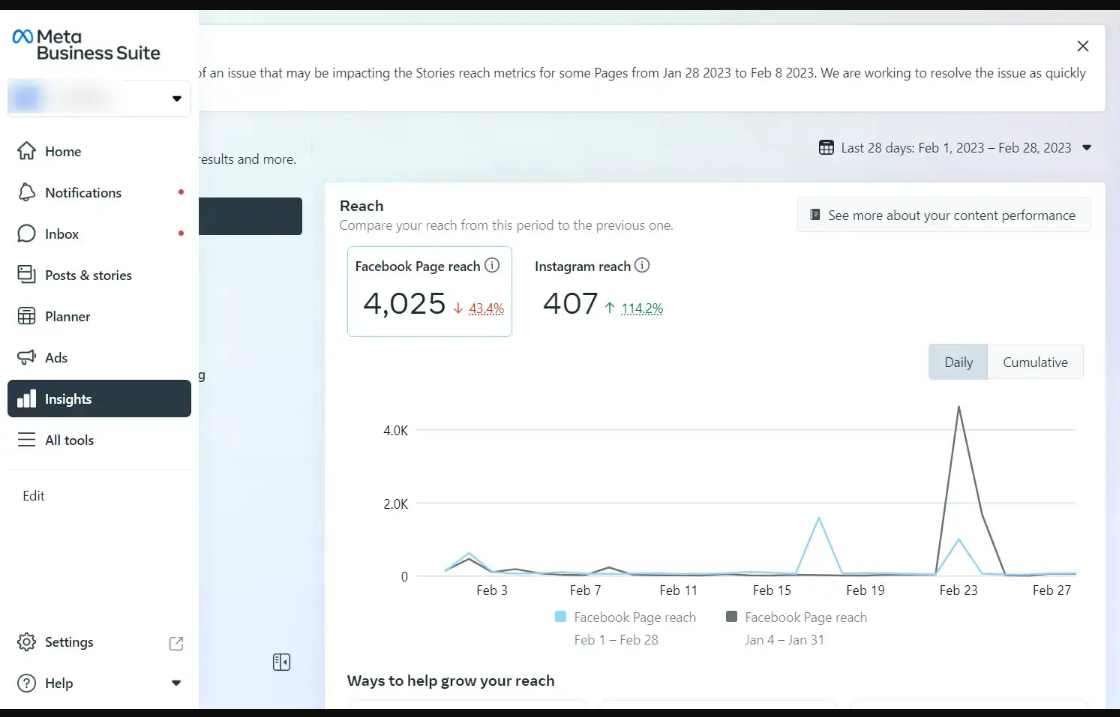
Task: Open Posts & stories menu item
Action: coord(88,275)
